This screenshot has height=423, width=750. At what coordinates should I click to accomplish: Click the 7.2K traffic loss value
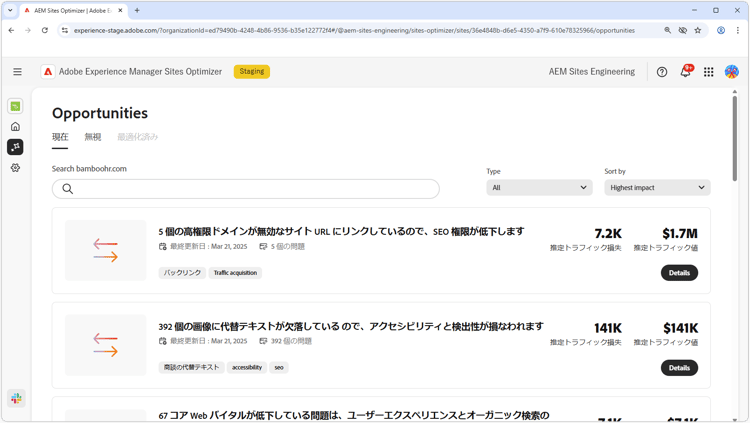point(608,234)
